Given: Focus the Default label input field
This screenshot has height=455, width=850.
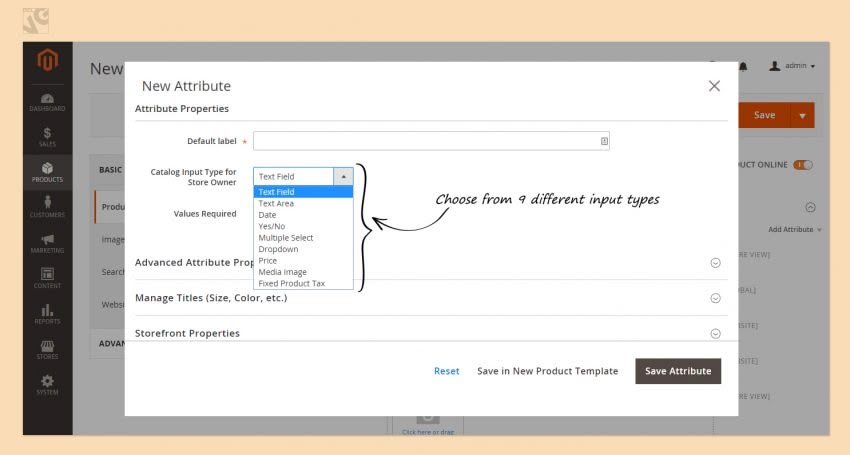Looking at the screenshot, I should 431,141.
